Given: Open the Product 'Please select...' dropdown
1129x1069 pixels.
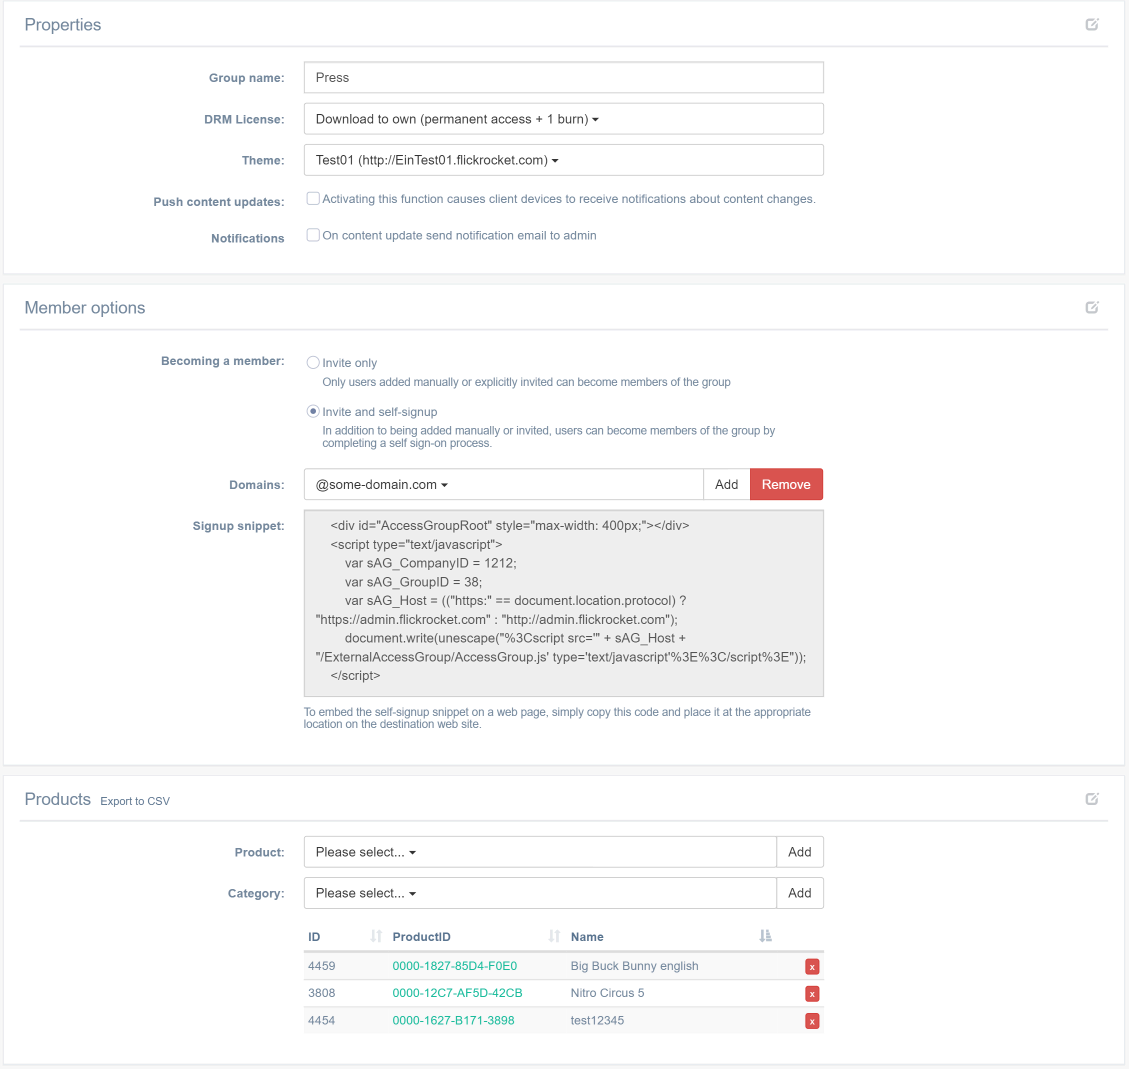Looking at the screenshot, I should click(x=540, y=852).
